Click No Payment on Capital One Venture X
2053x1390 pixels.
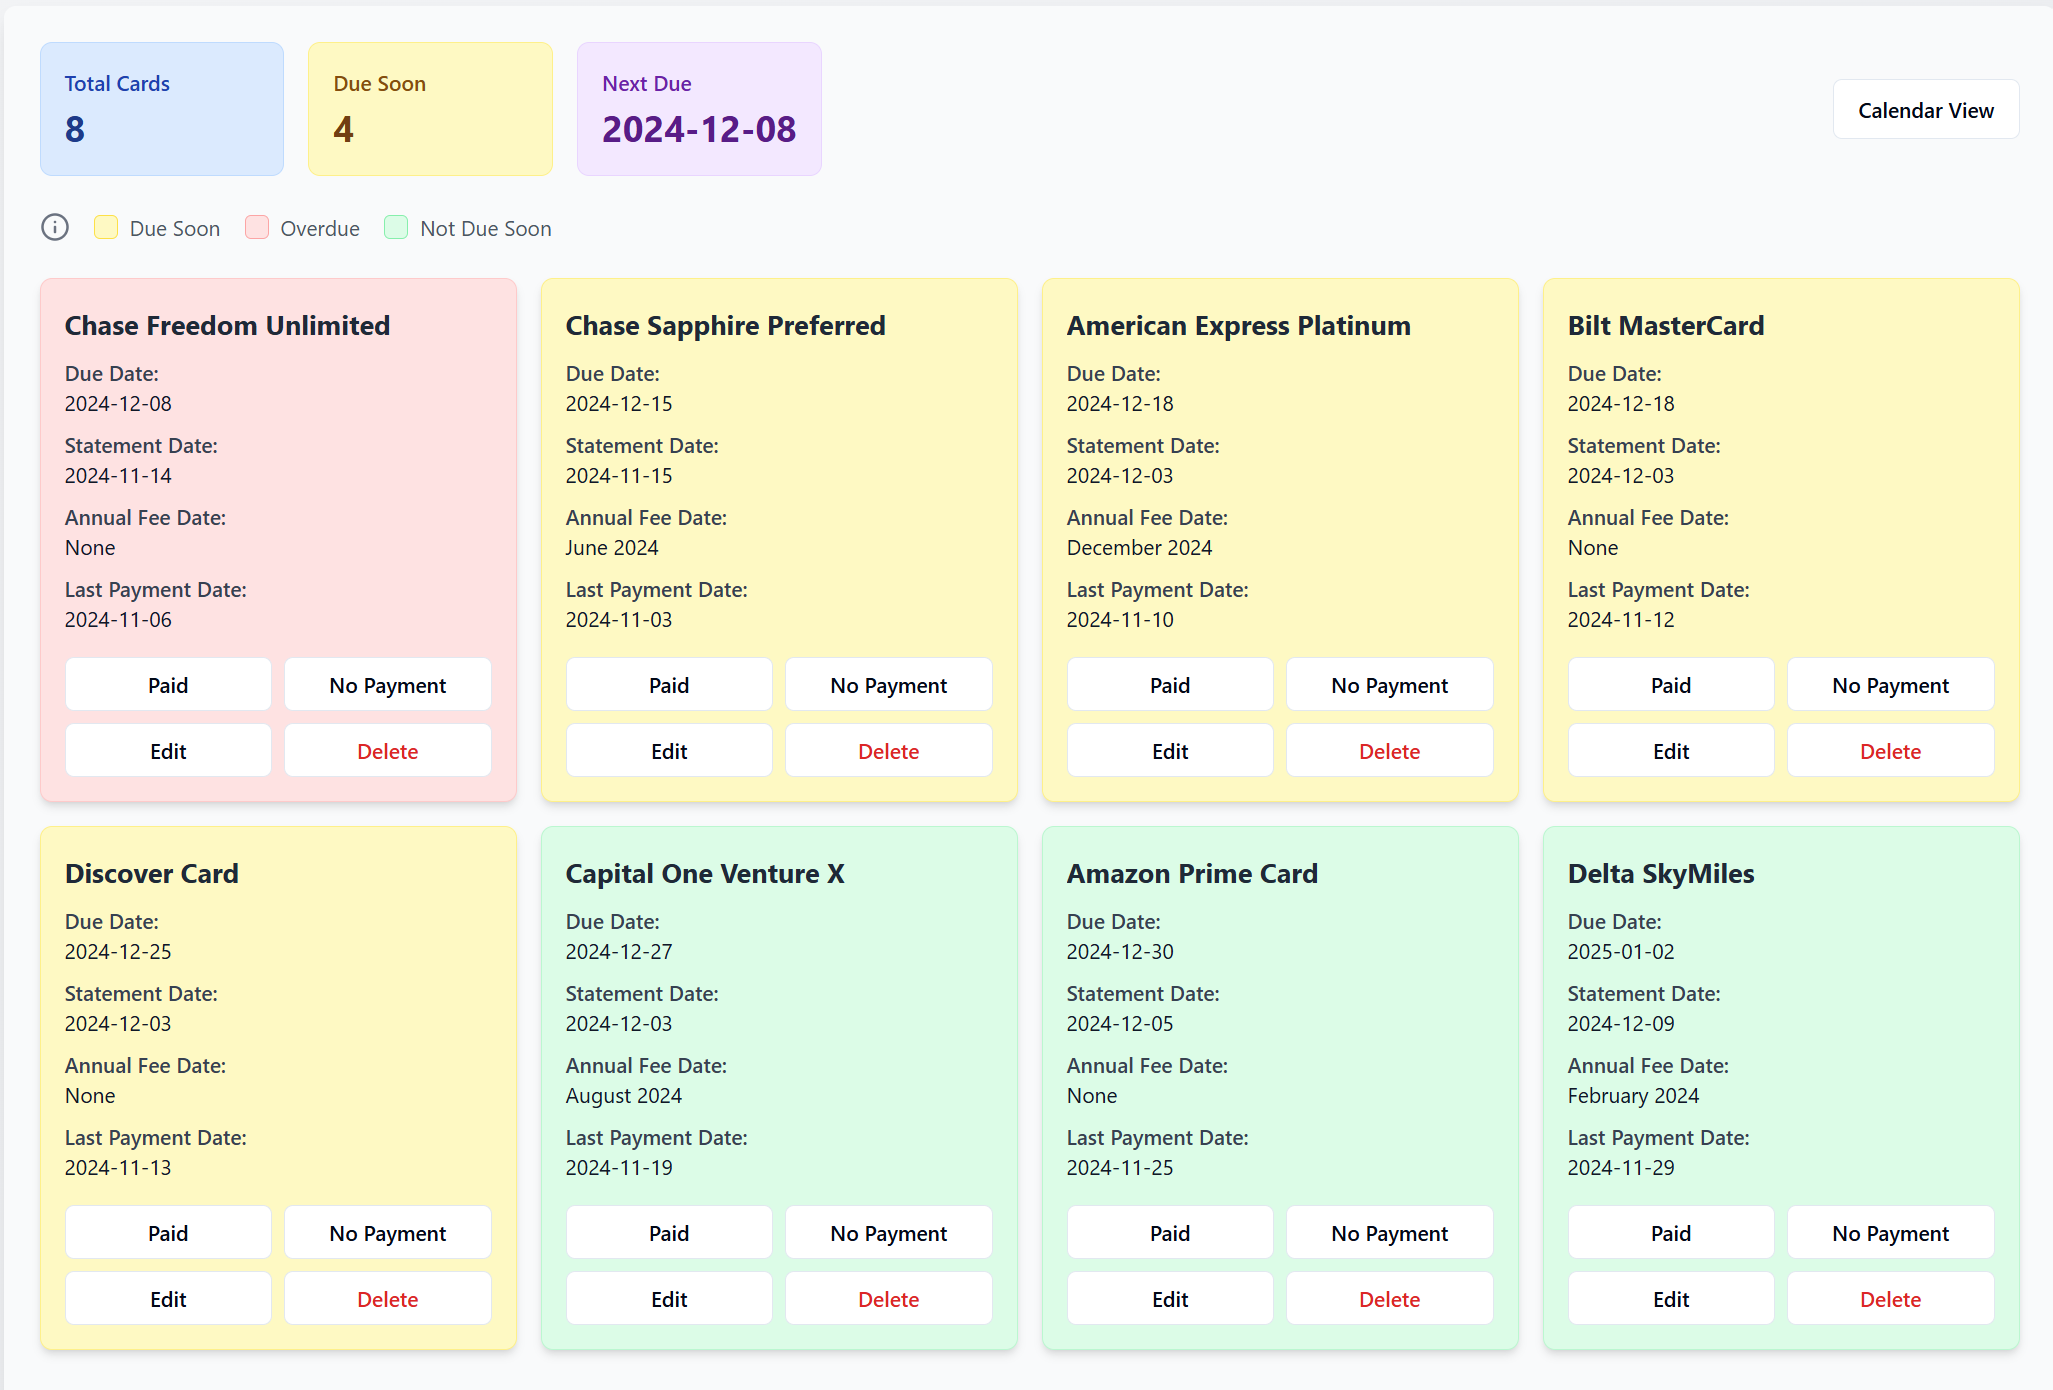point(889,1233)
